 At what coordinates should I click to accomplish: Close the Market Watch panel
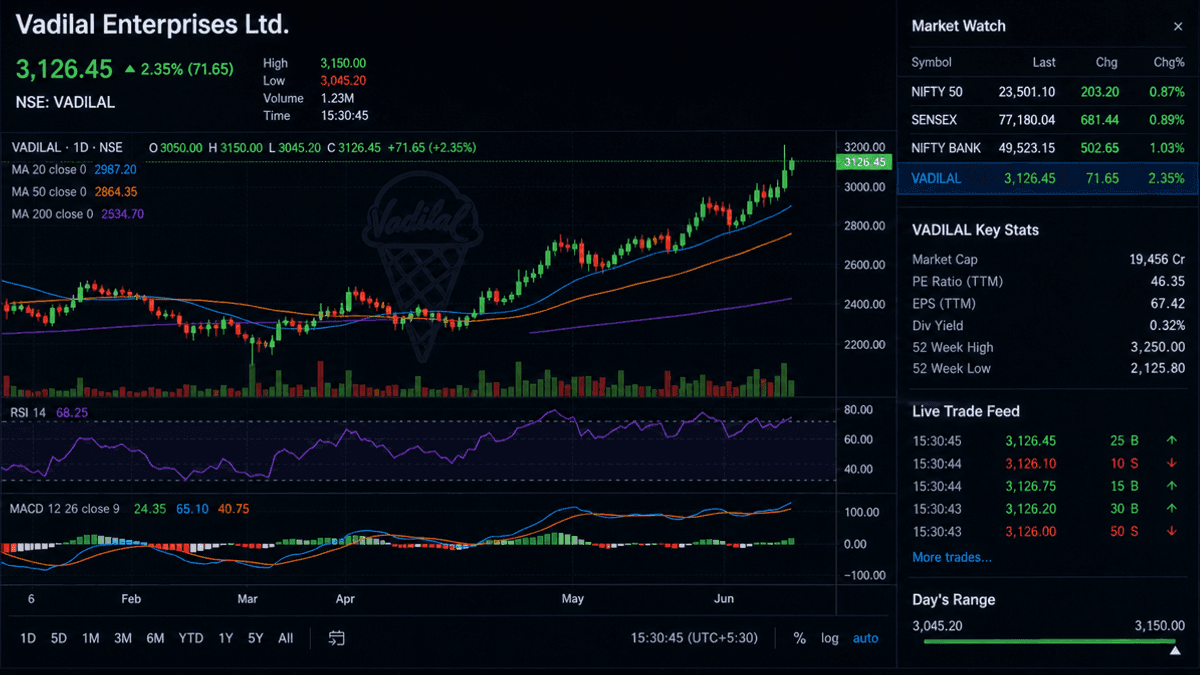click(1177, 26)
